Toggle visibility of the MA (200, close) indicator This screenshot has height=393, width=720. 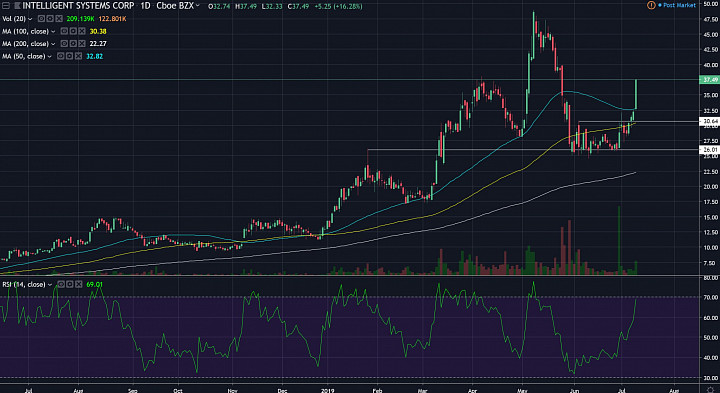pos(64,44)
